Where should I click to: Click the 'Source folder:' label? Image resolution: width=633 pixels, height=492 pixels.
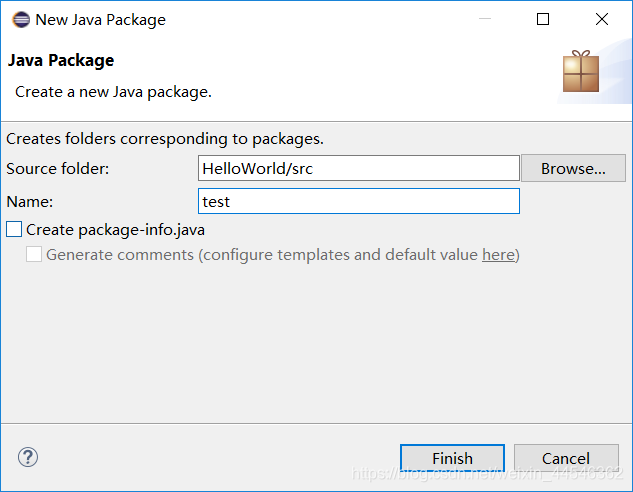point(58,168)
